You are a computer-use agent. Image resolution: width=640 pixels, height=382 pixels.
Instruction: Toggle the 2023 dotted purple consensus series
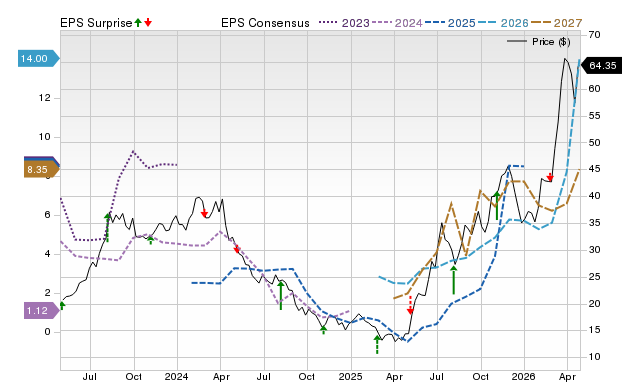point(344,23)
